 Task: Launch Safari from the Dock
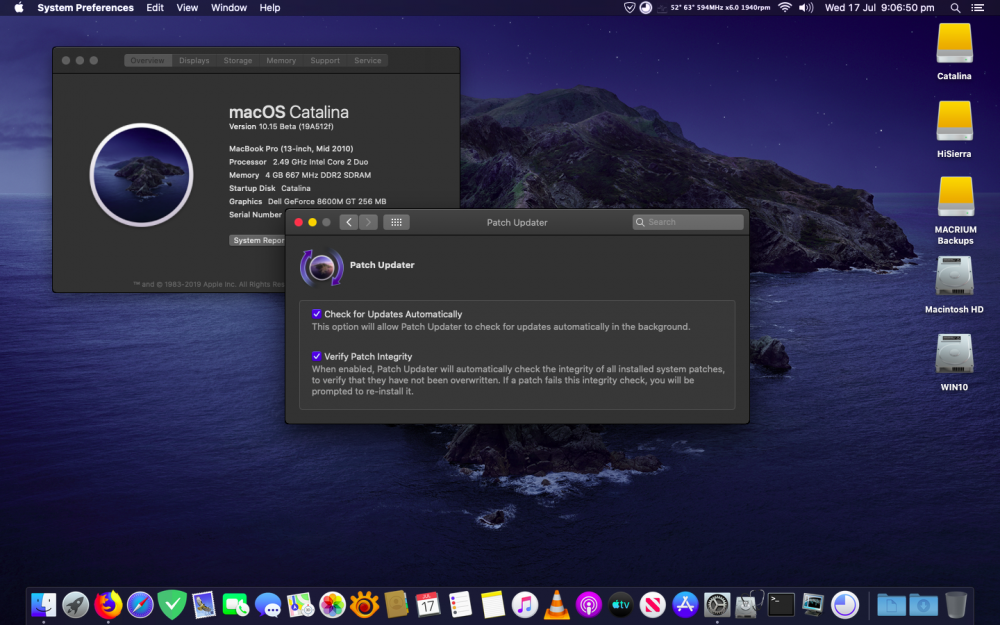(140, 605)
